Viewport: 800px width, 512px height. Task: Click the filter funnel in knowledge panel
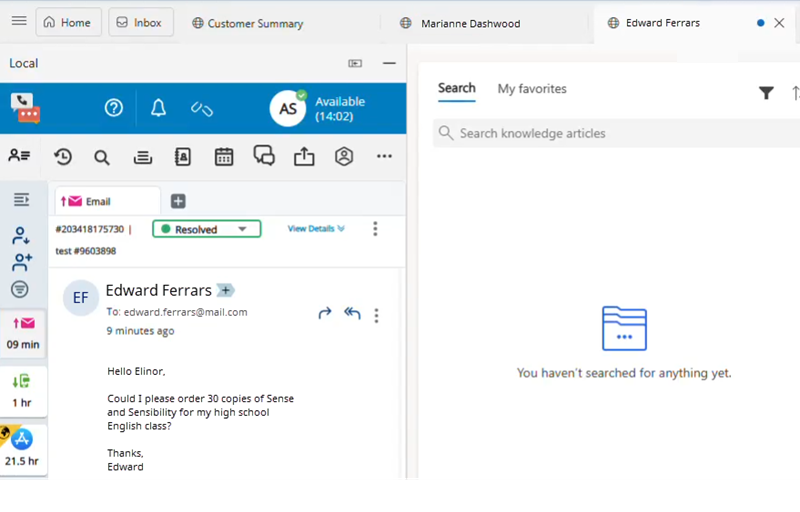tap(766, 93)
